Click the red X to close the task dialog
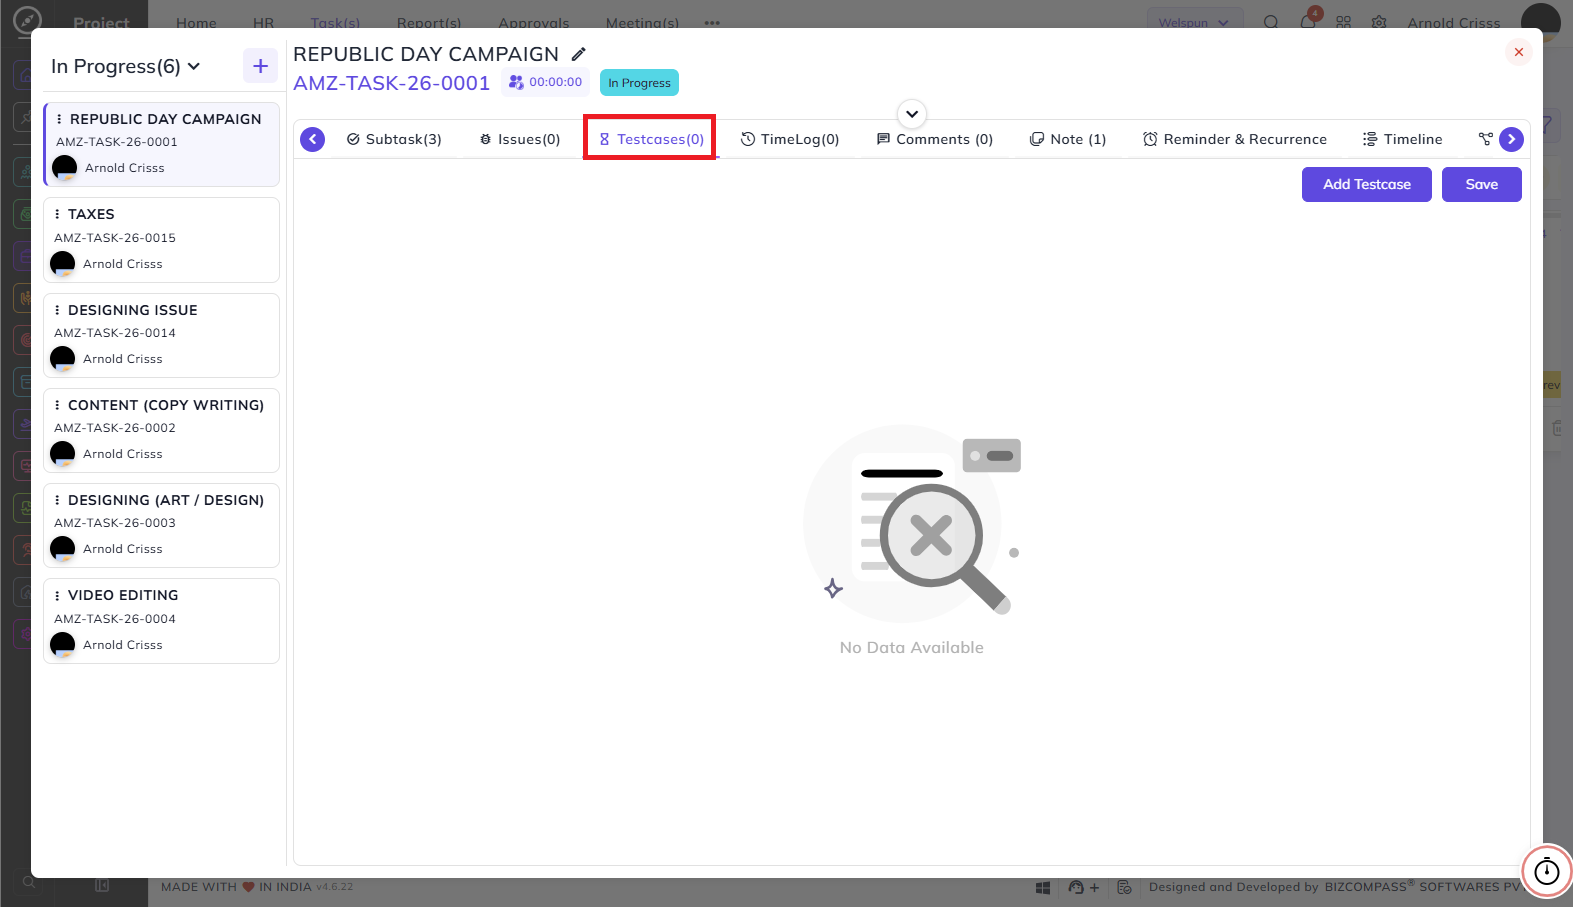Screen dimensions: 1573x907 coord(1518,52)
